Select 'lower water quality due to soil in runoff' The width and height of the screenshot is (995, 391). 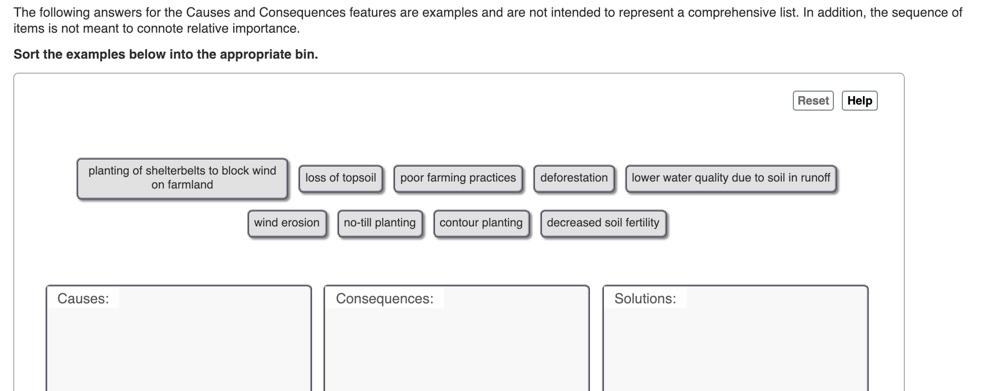[x=731, y=178]
